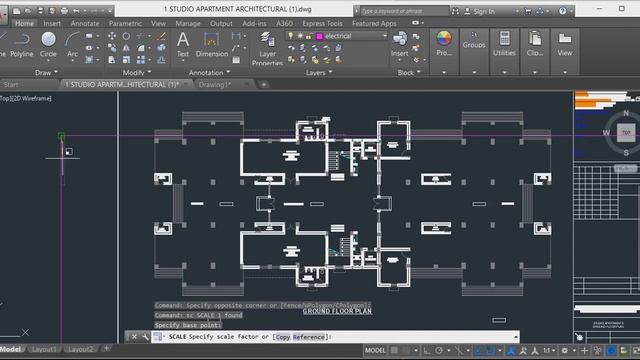Click the Hatch tool in Draw panel
The width and height of the screenshot is (640, 360).
89,60
